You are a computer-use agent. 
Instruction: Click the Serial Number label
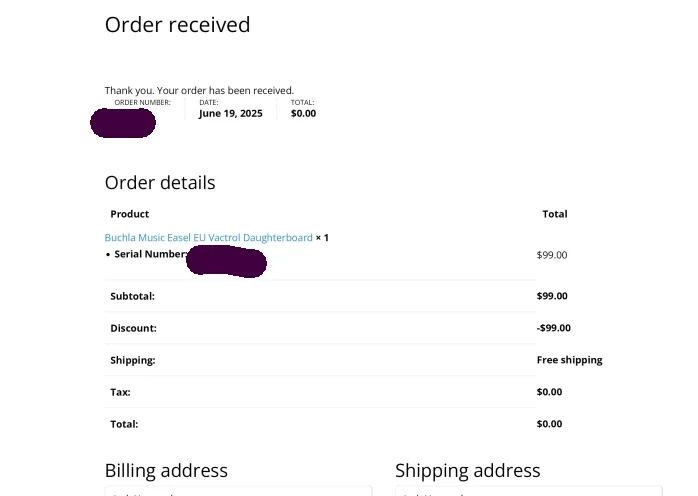coord(150,255)
